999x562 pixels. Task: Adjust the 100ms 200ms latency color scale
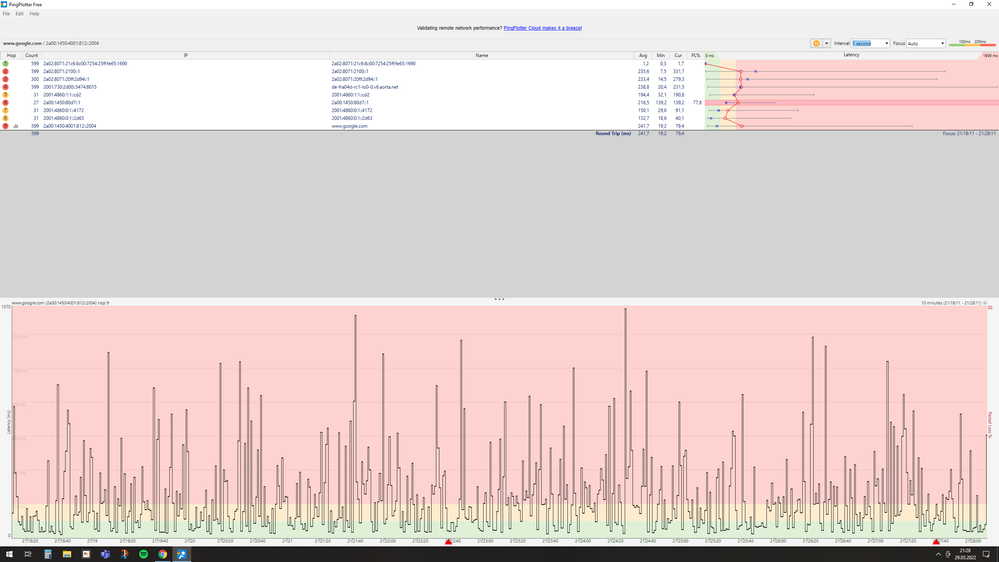coord(972,43)
